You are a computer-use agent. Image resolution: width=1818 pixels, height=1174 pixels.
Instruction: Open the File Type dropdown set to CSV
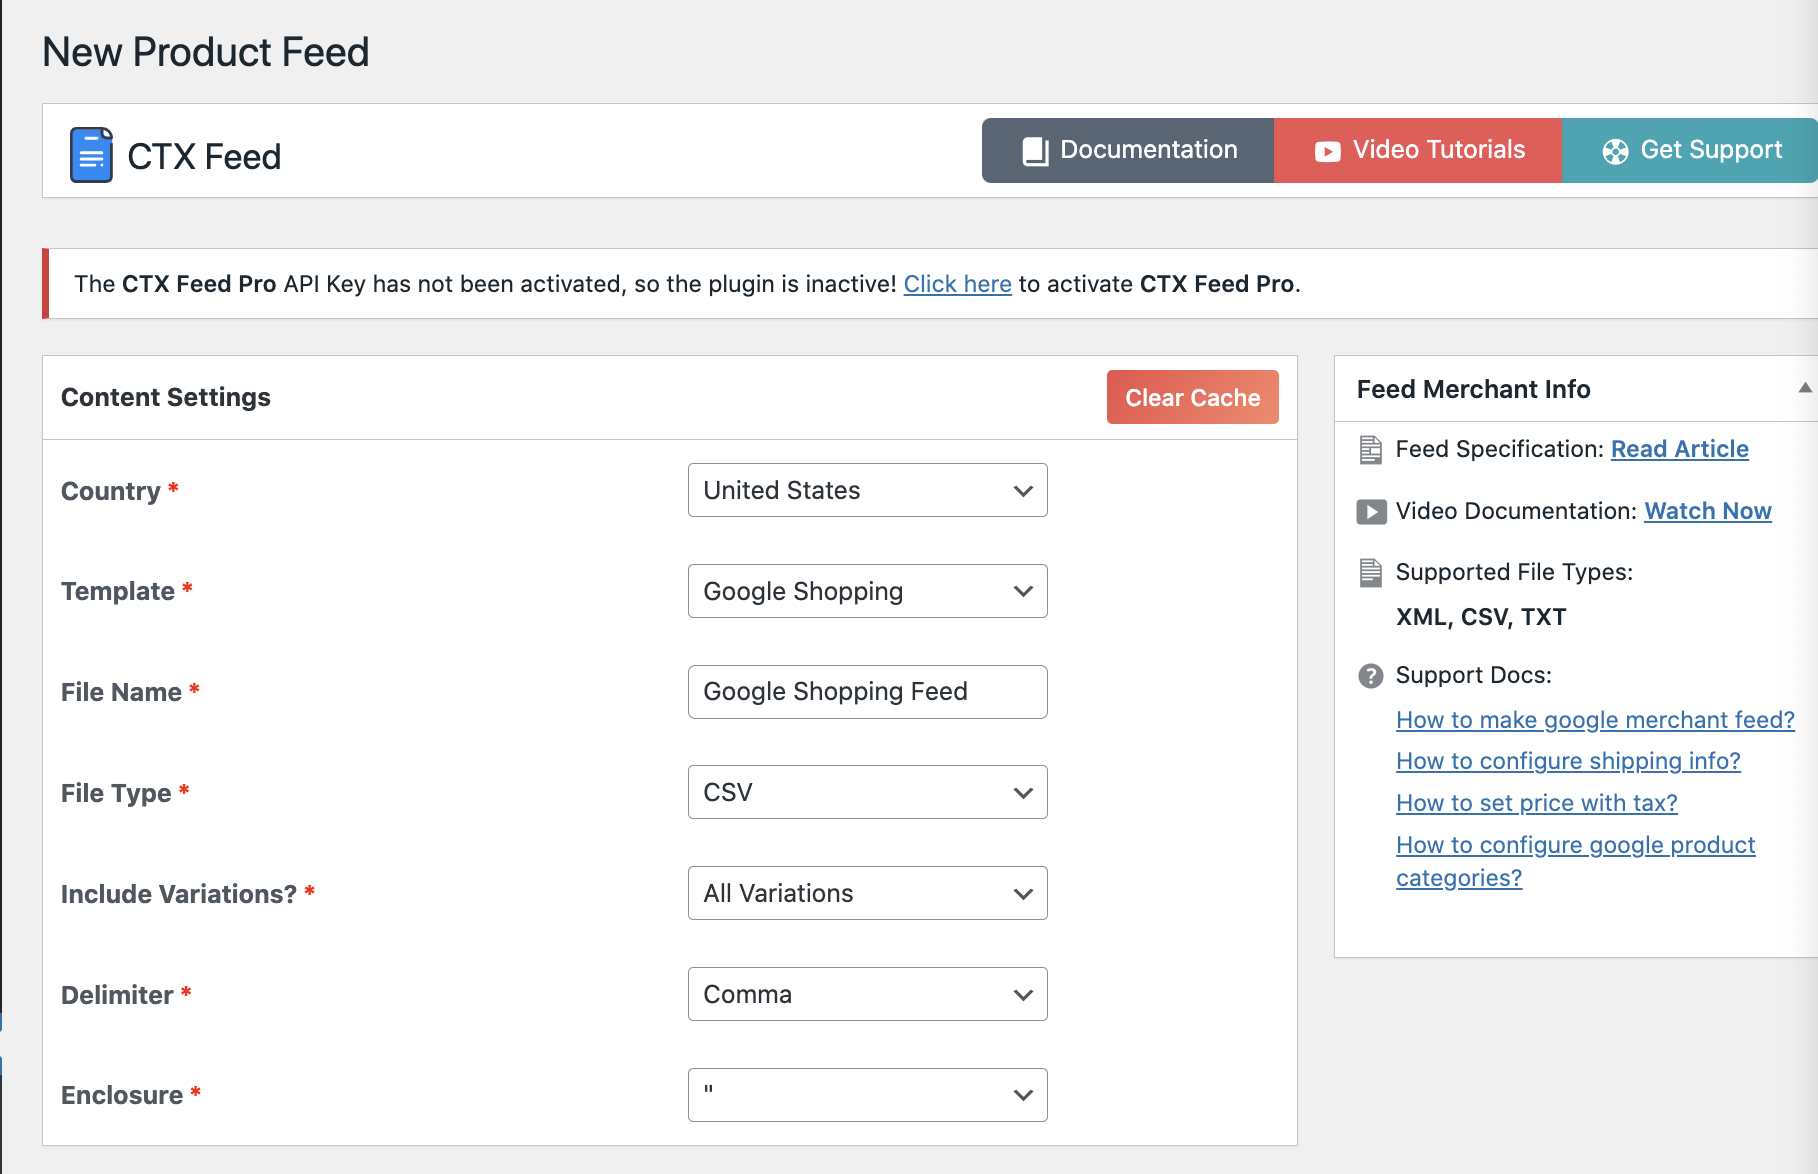pyautogui.click(x=866, y=792)
